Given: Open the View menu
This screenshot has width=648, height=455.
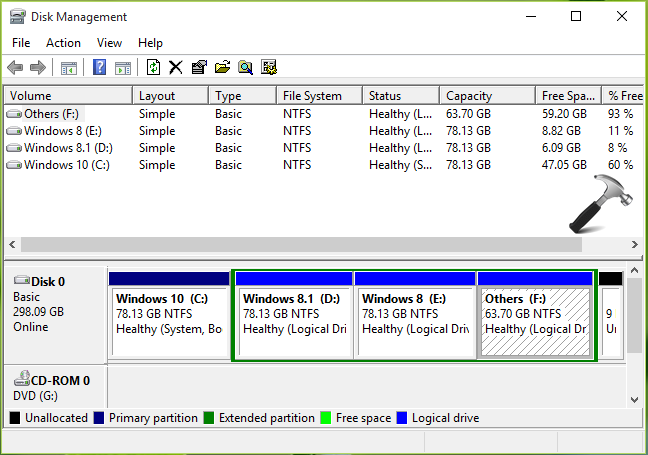Looking at the screenshot, I should click(109, 43).
